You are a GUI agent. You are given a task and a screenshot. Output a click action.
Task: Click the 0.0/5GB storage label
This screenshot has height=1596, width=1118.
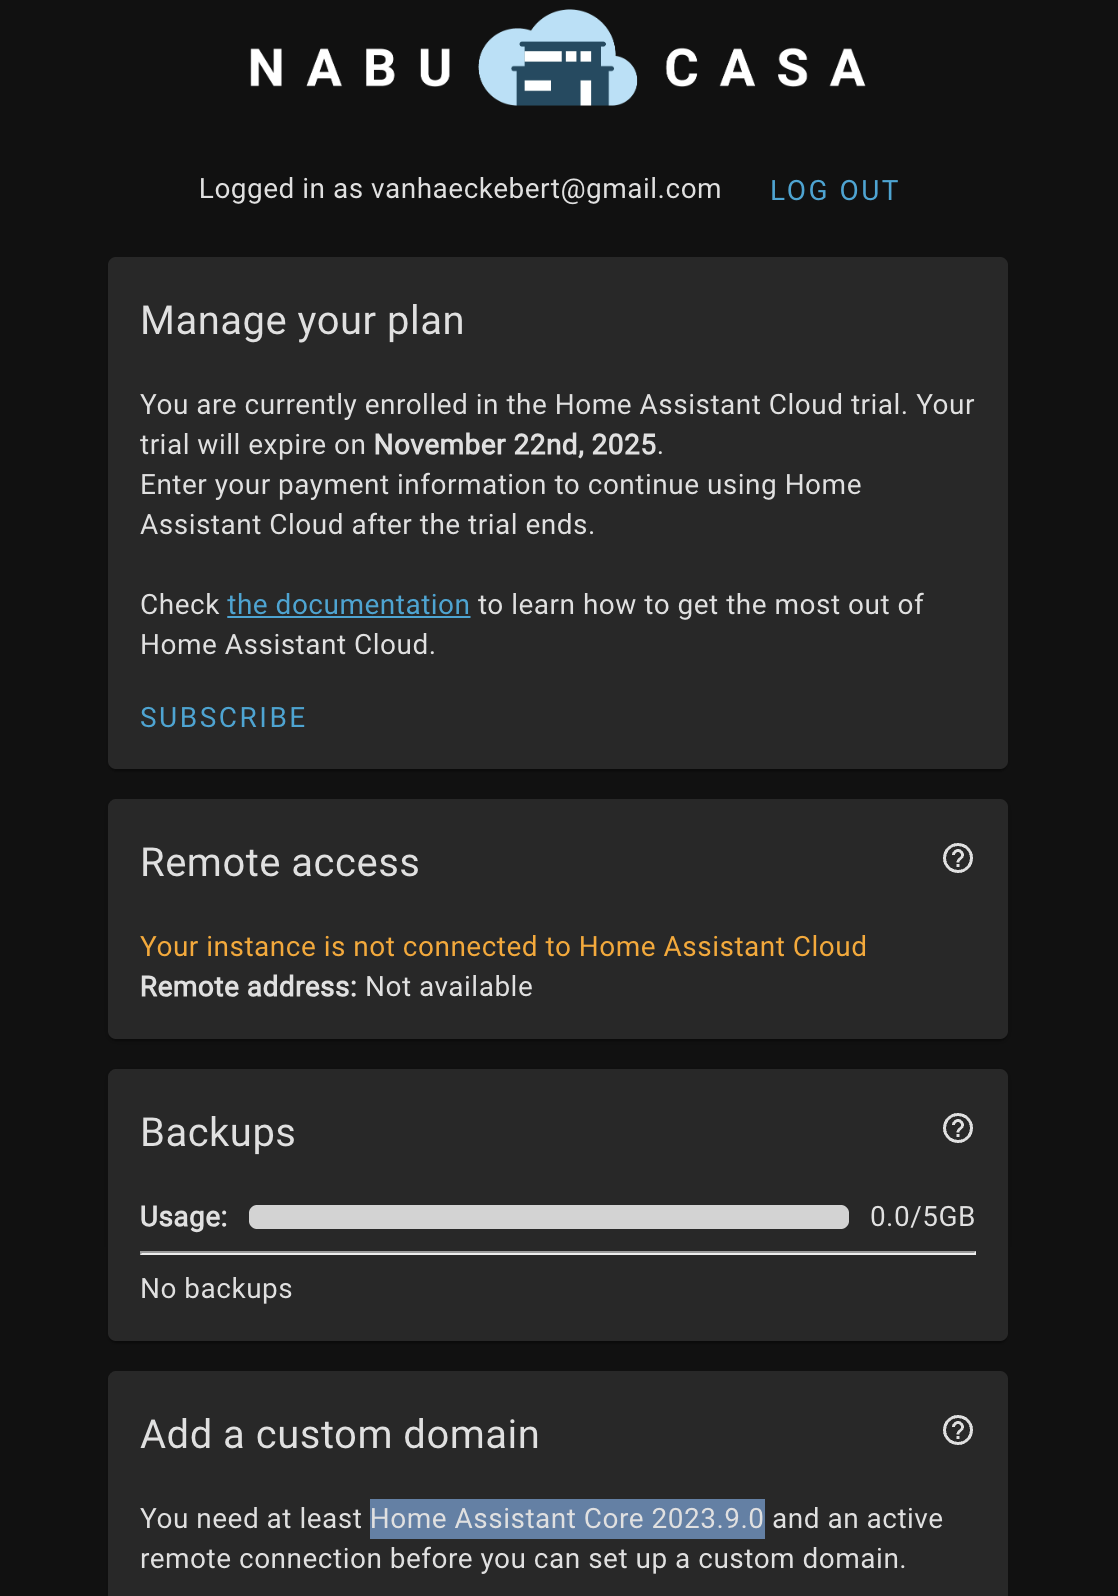922,1217
